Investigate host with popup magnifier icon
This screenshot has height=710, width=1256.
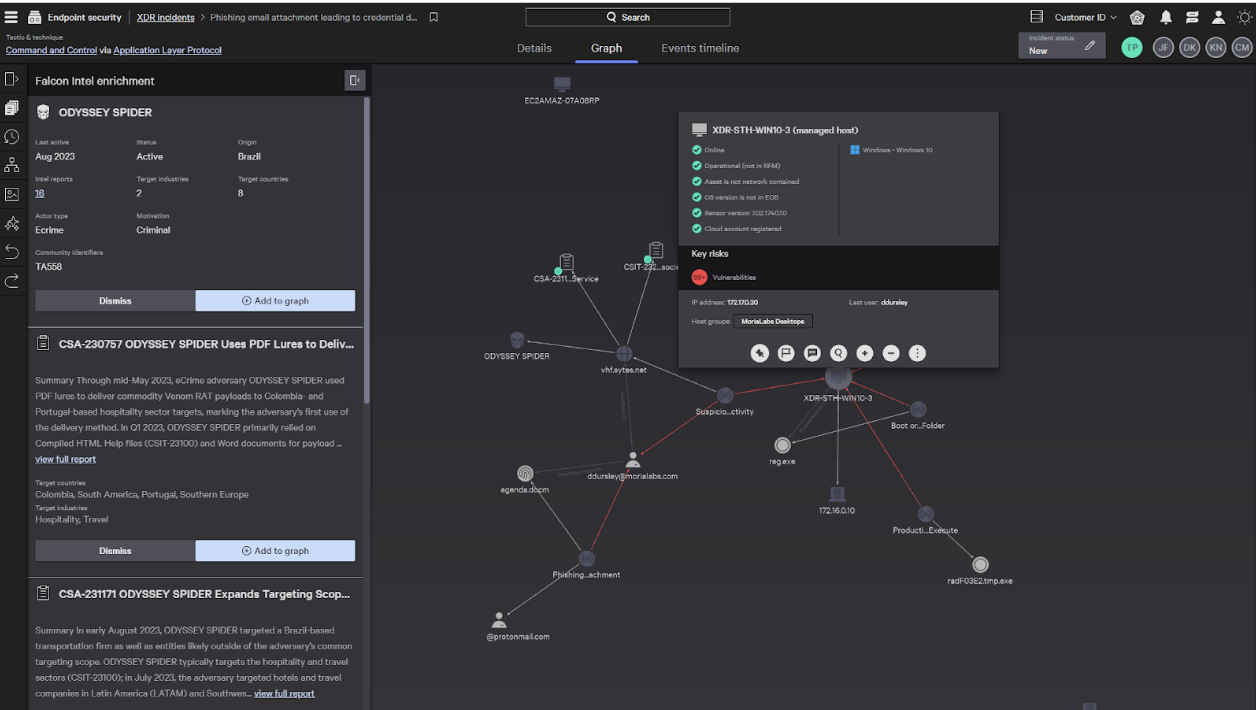tap(838, 353)
